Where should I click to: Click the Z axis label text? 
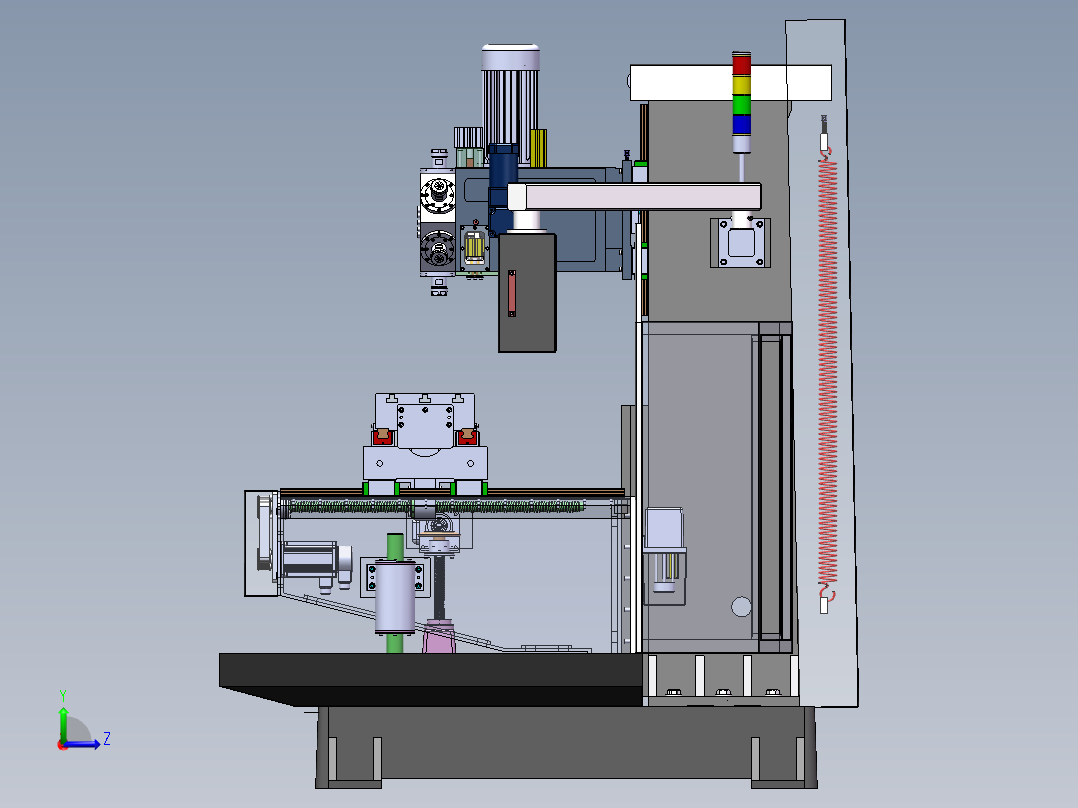pyautogui.click(x=107, y=739)
